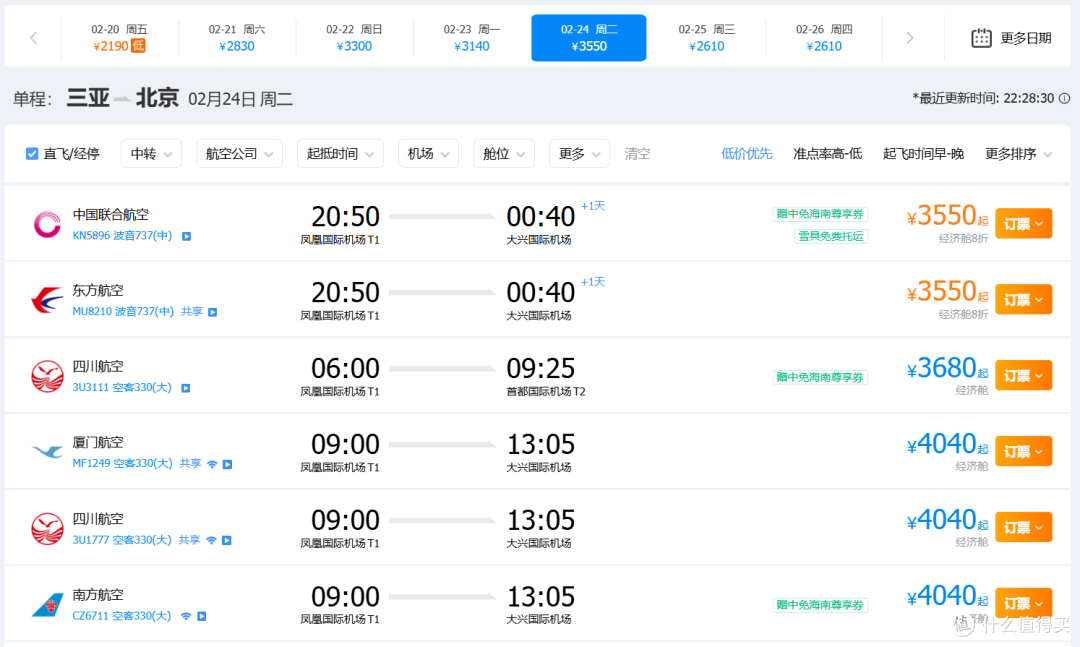1080x647 pixels.
Task: Expand 订票 for KN5896 flight
Action: [1024, 224]
